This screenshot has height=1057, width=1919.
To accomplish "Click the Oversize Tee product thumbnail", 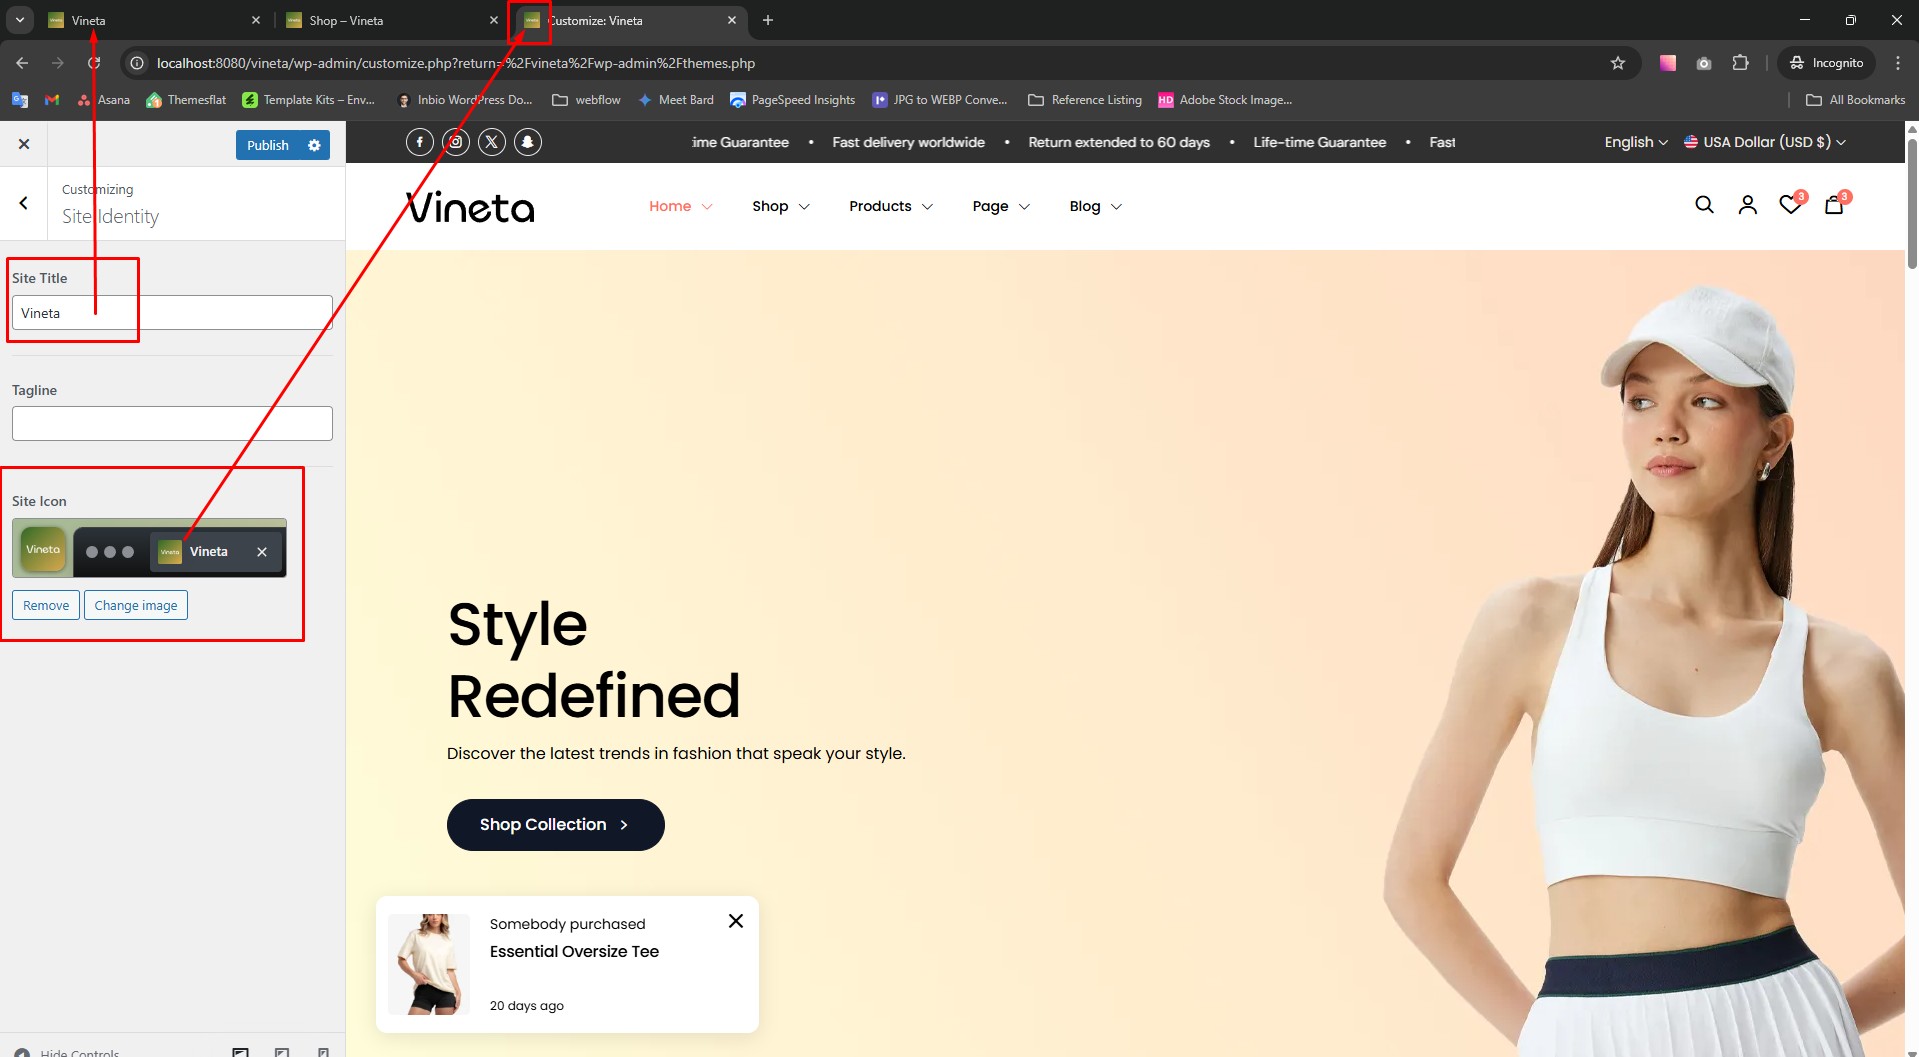I will [429, 964].
